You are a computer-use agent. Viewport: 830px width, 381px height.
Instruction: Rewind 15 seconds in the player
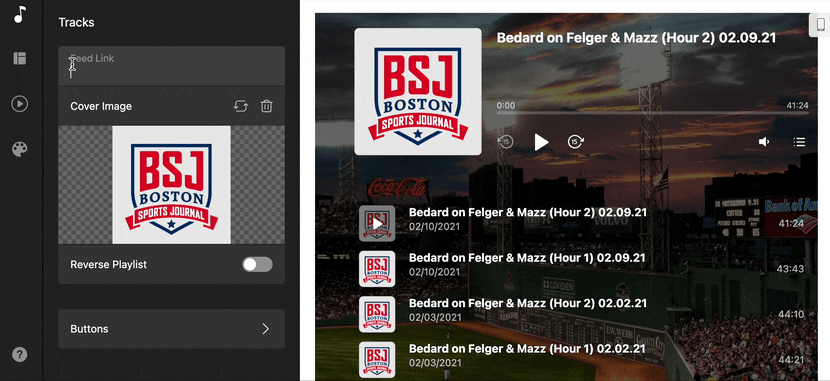506,142
